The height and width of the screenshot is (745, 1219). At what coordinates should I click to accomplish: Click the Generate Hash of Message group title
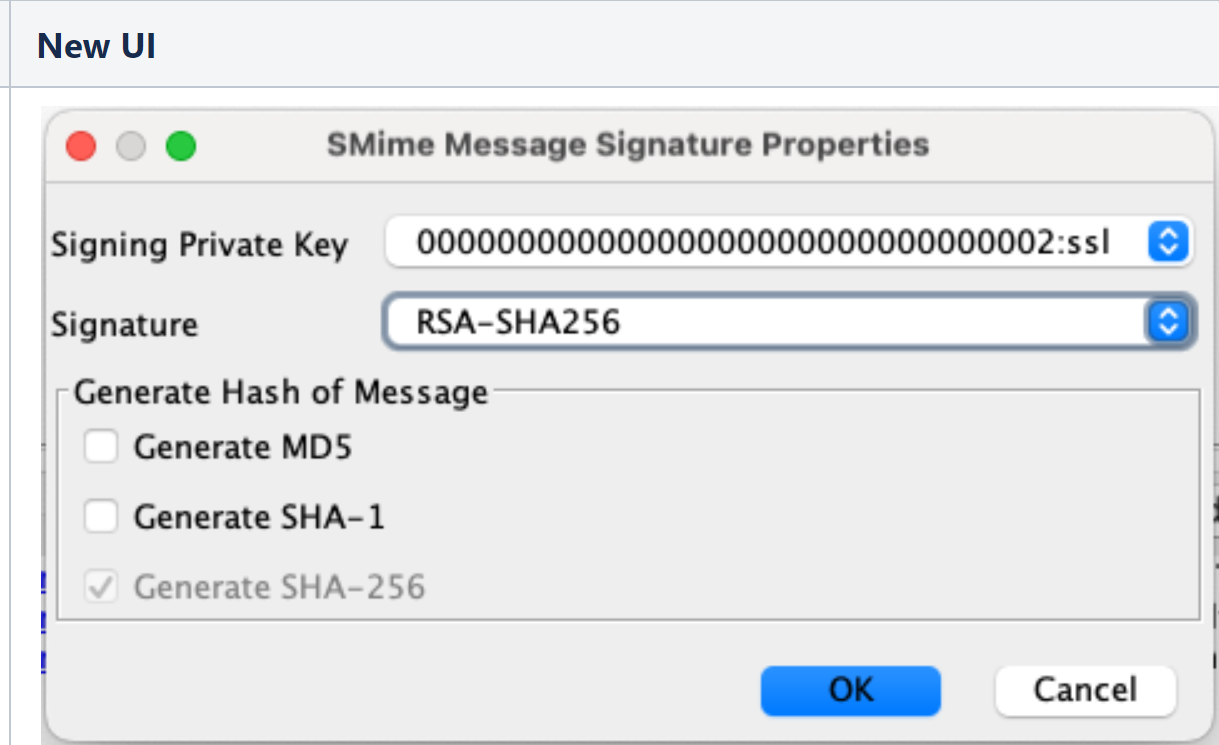point(281,392)
